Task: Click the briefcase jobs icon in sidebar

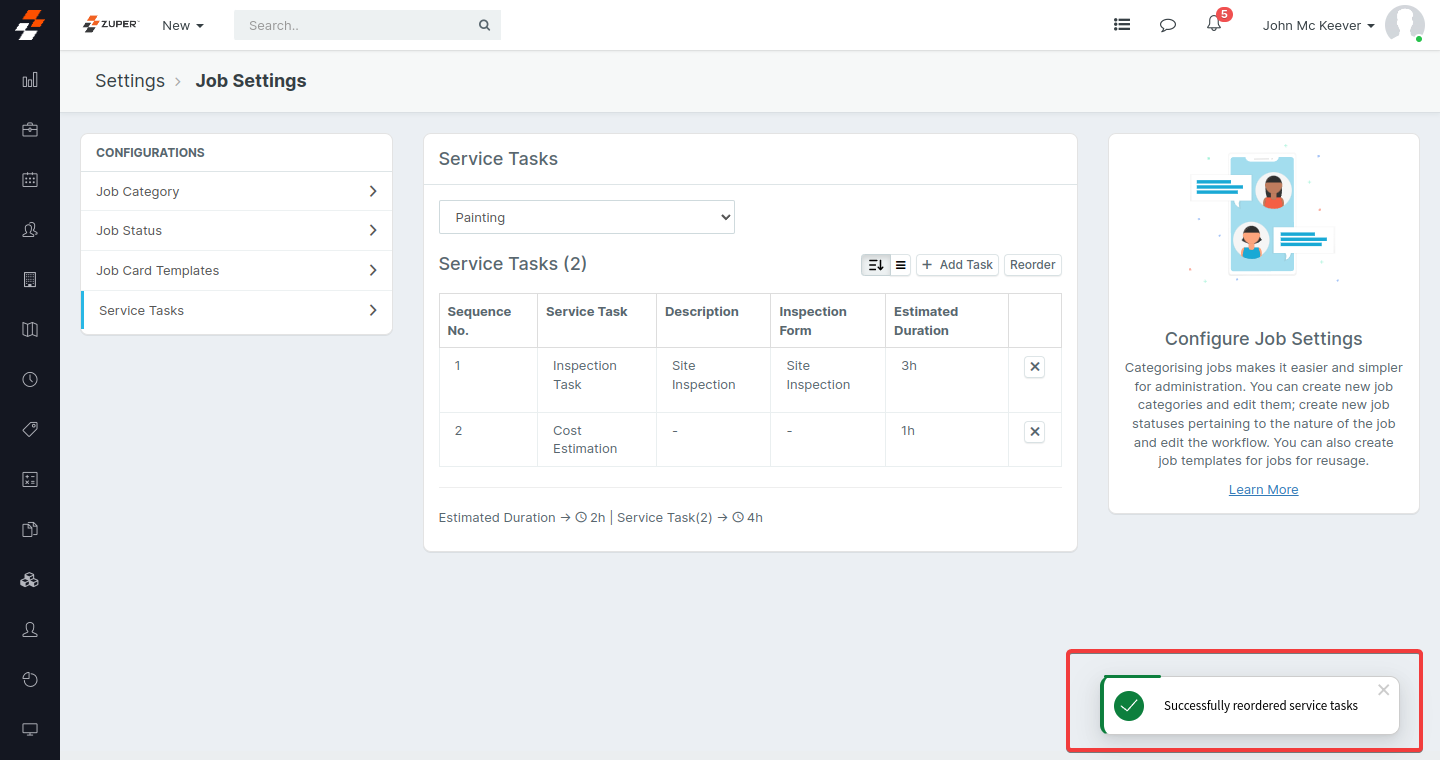Action: (30, 130)
